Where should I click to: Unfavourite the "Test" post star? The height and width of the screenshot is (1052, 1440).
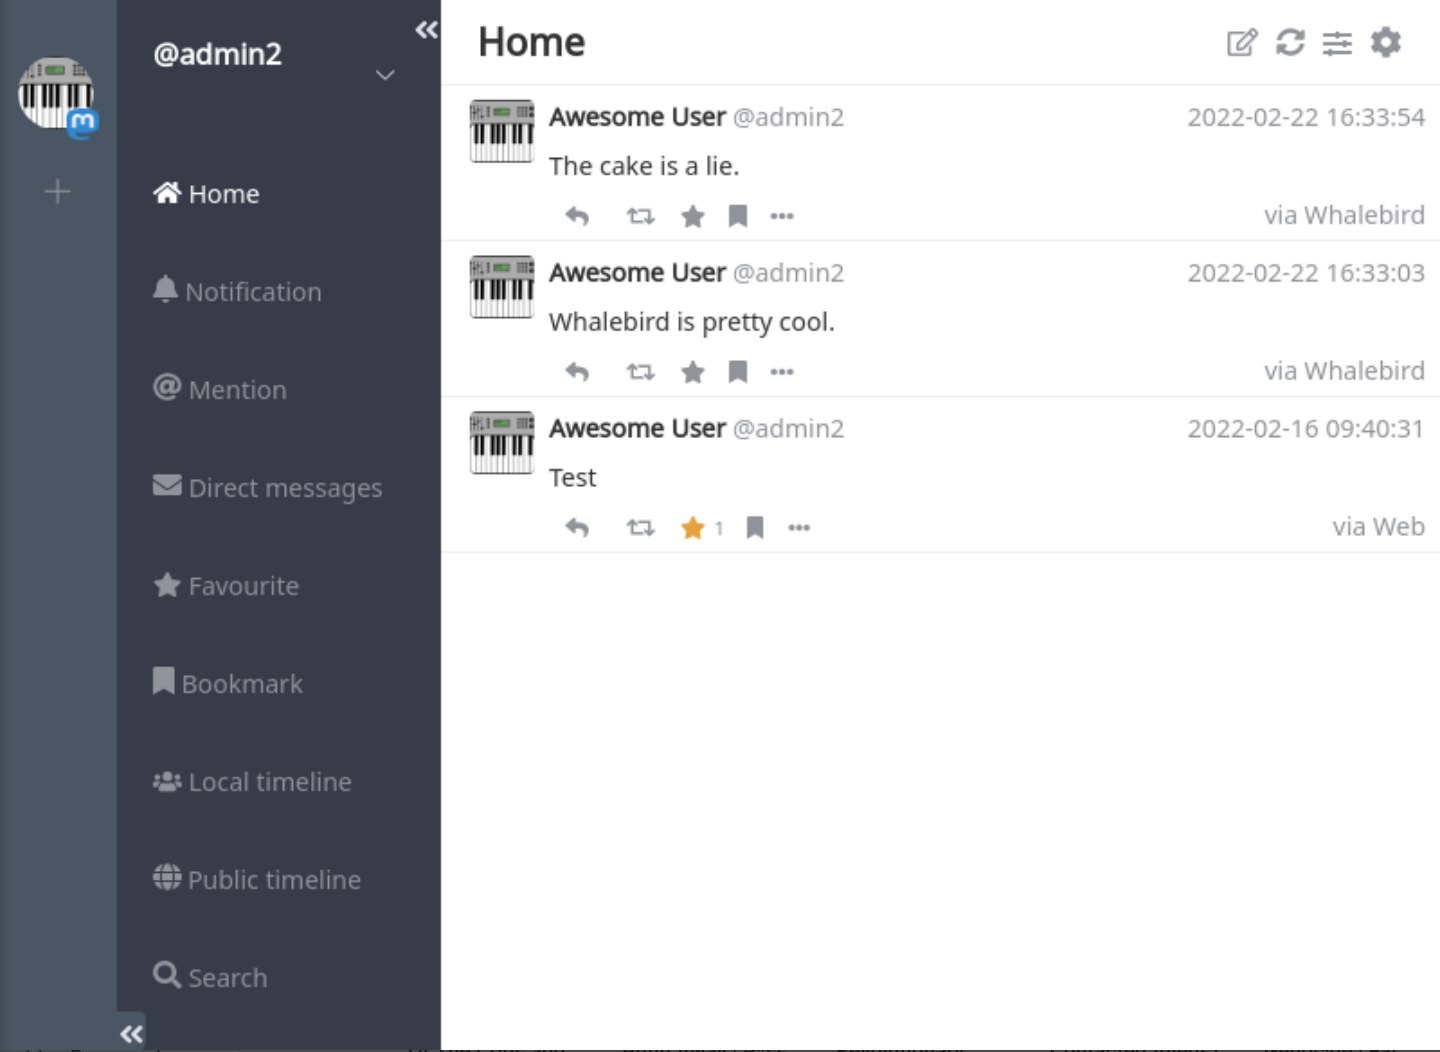tap(692, 528)
